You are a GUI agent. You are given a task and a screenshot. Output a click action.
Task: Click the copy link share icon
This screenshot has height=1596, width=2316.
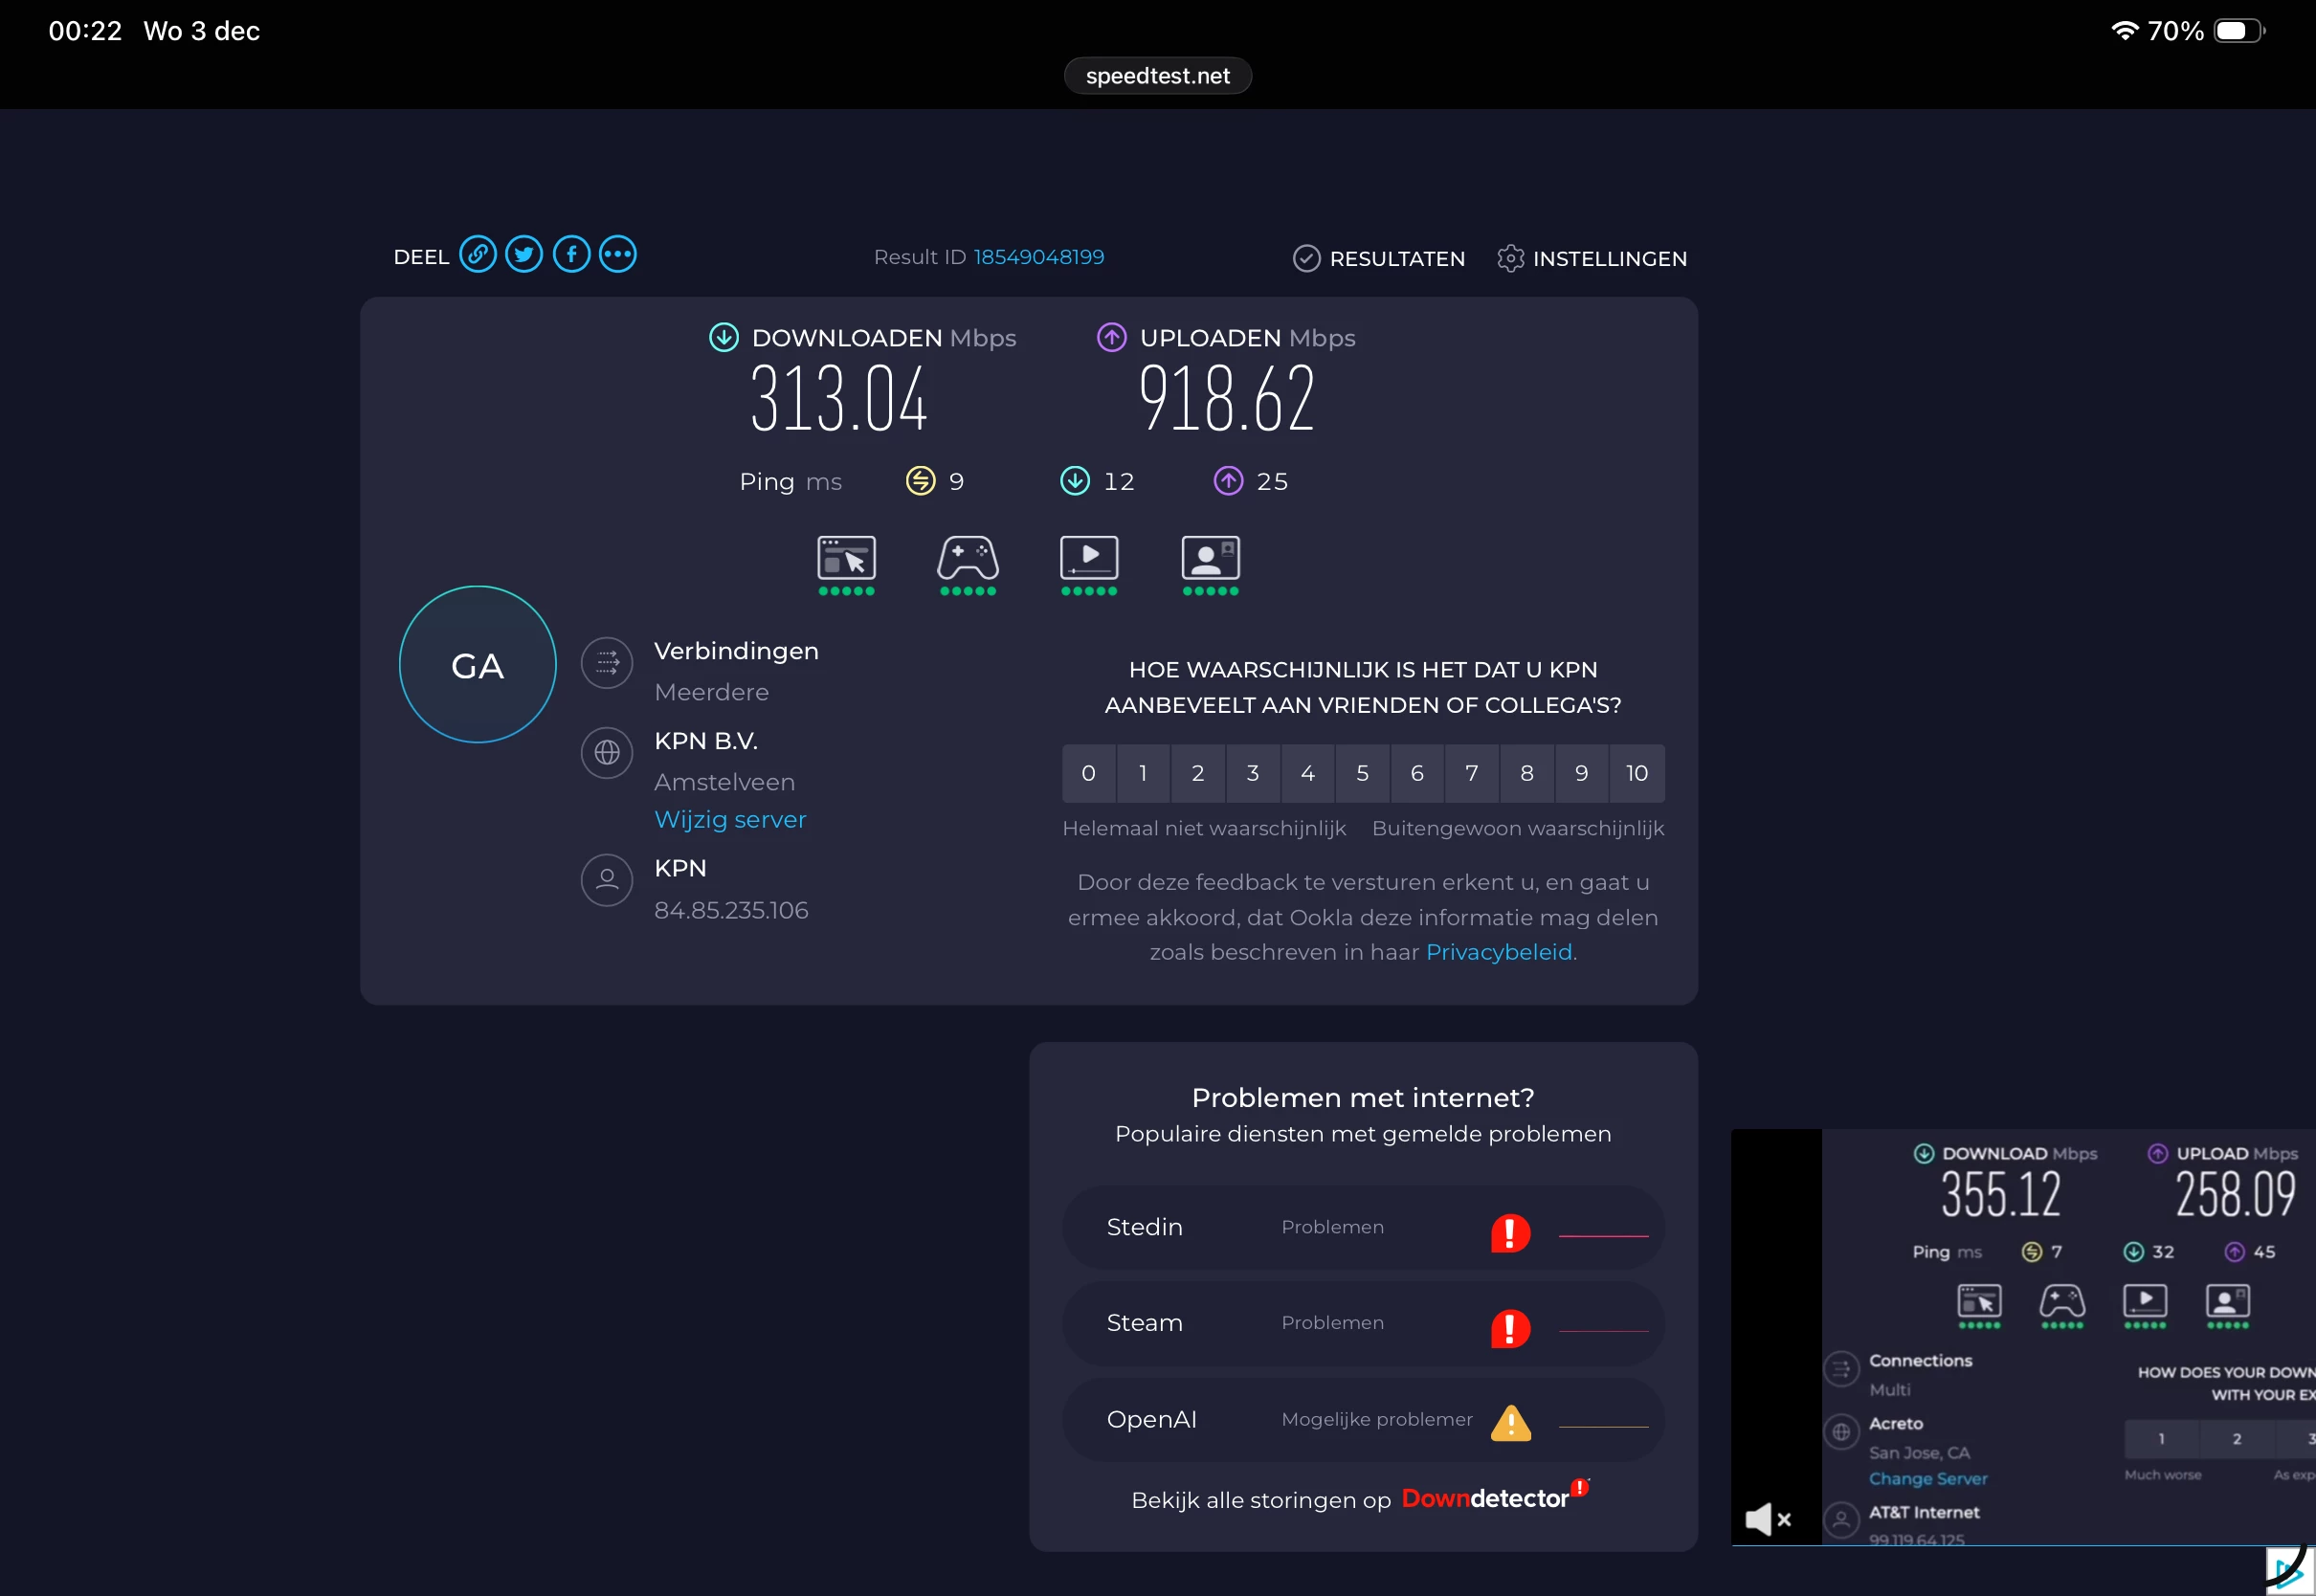pos(478,255)
